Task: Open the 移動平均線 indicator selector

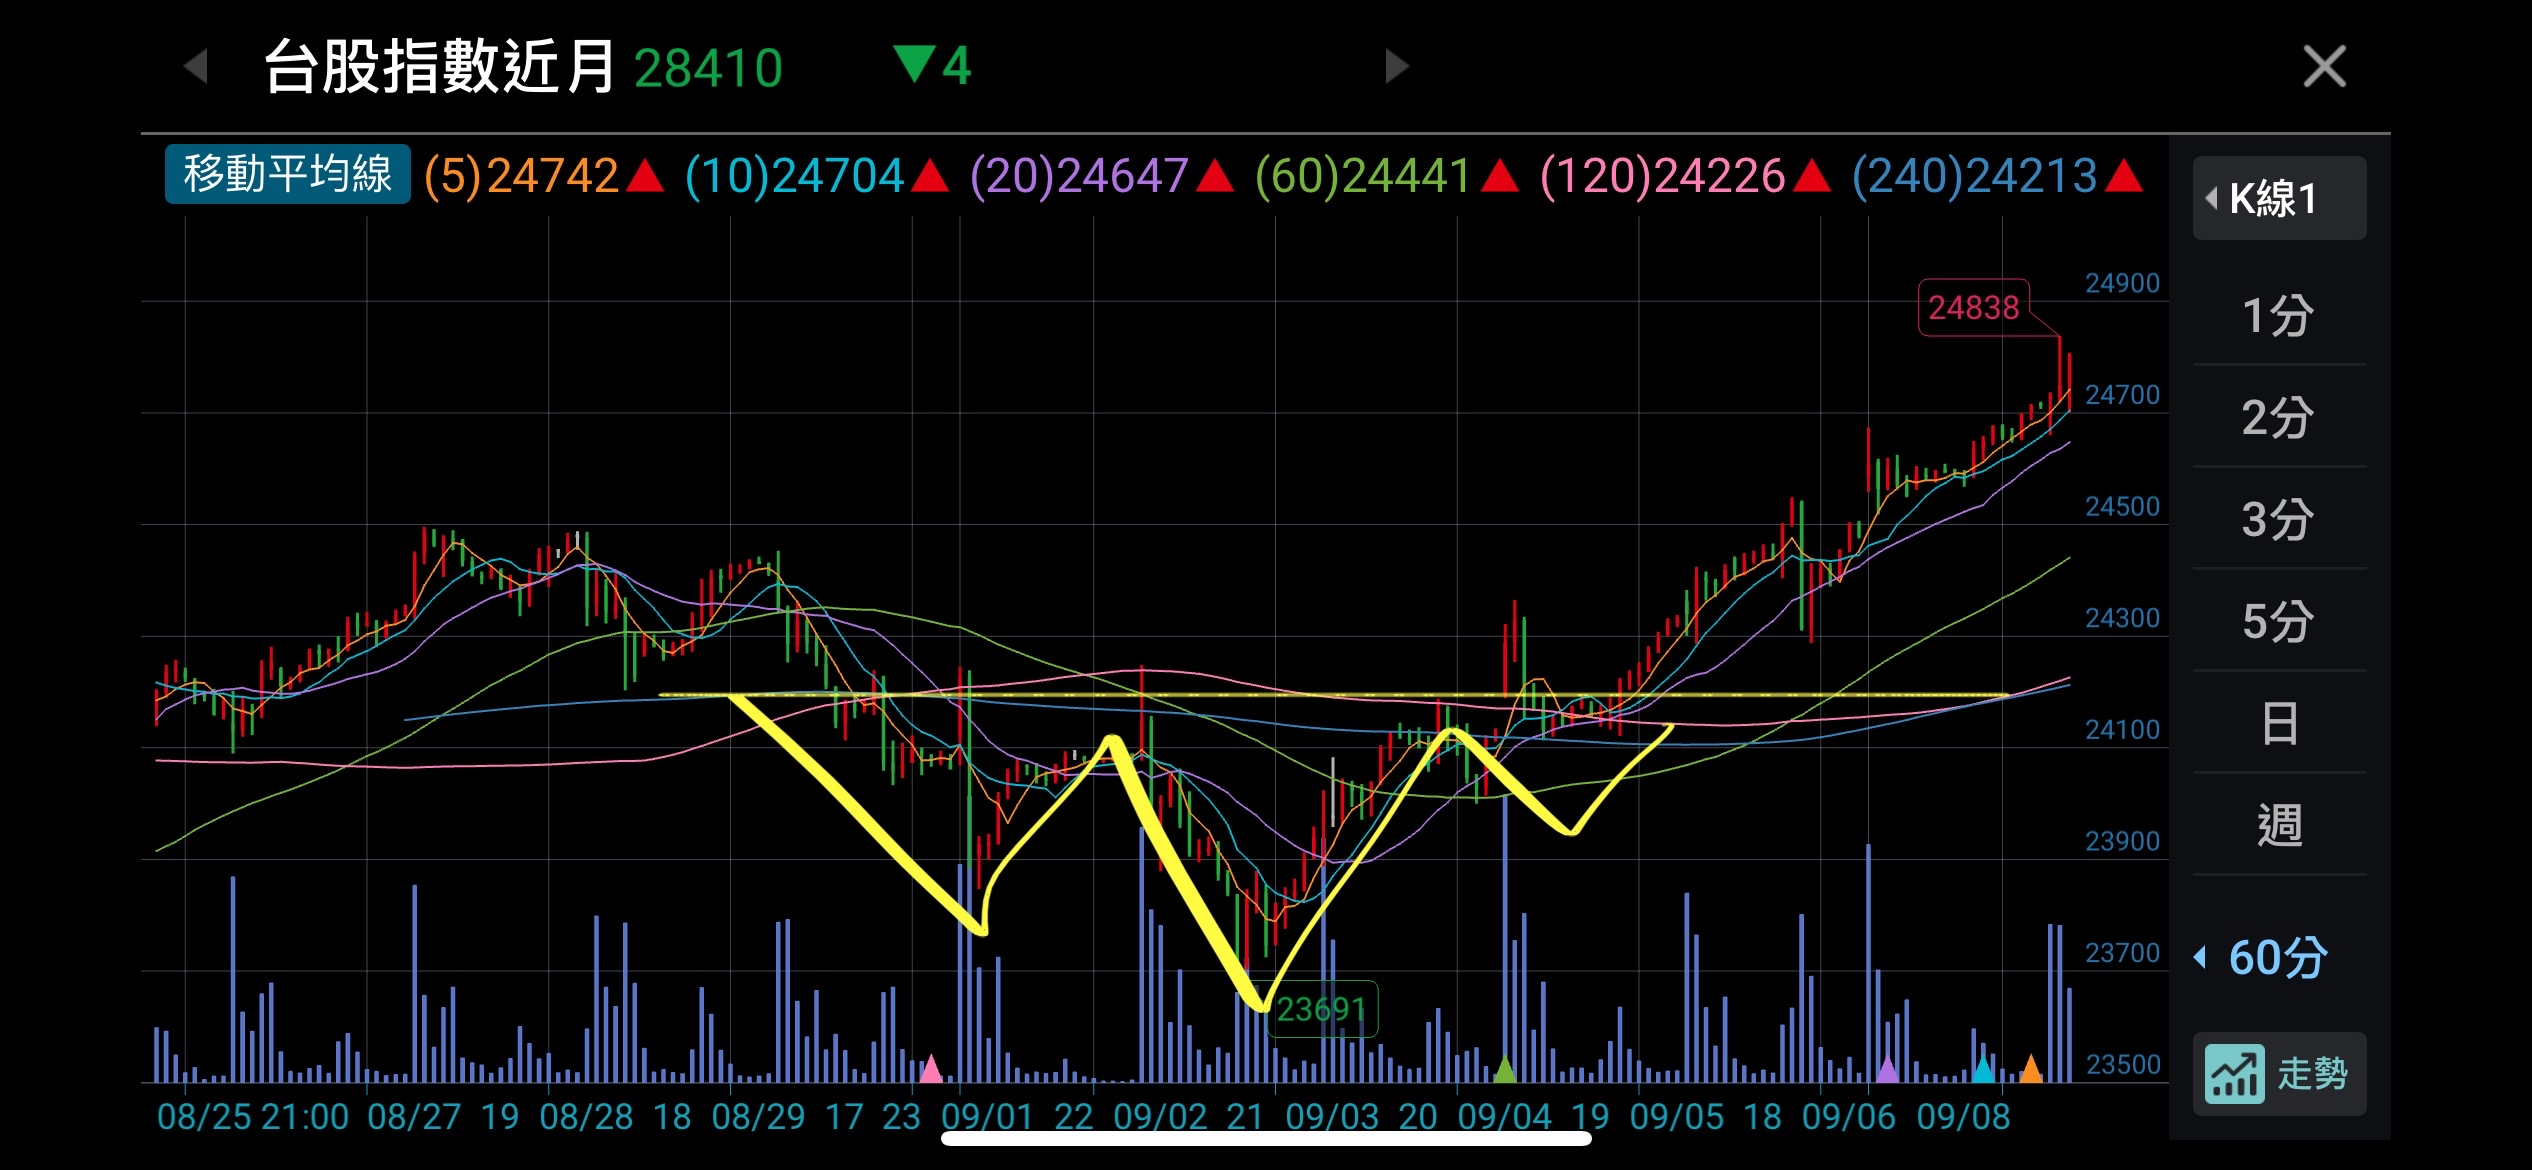Action: tap(287, 175)
